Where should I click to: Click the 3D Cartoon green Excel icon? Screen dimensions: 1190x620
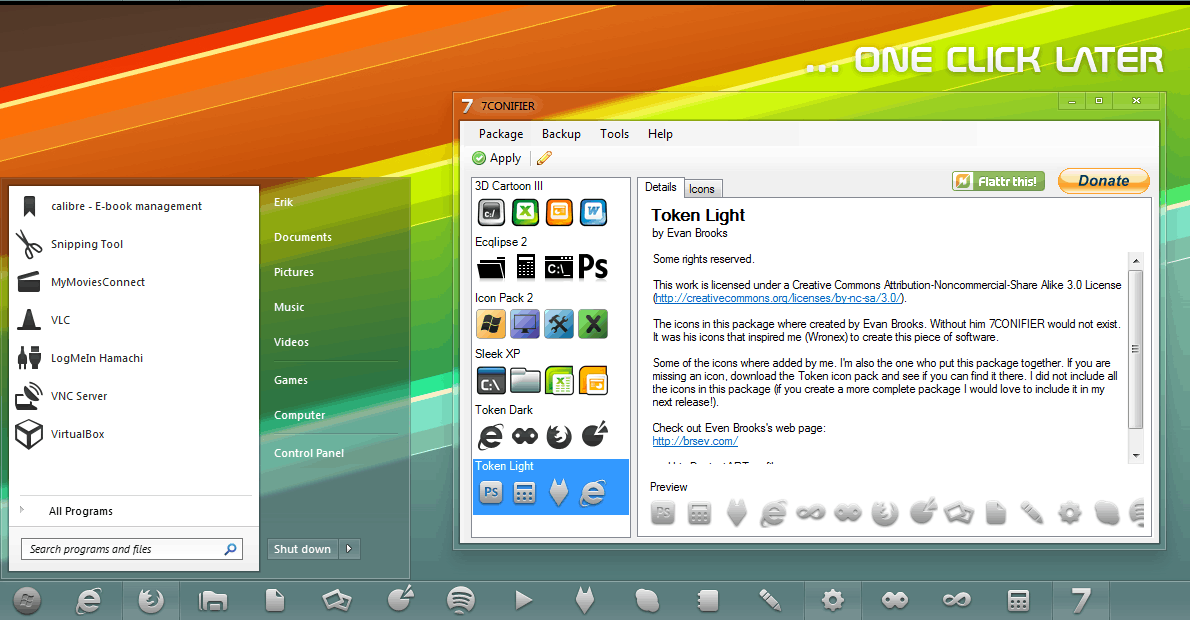525,212
